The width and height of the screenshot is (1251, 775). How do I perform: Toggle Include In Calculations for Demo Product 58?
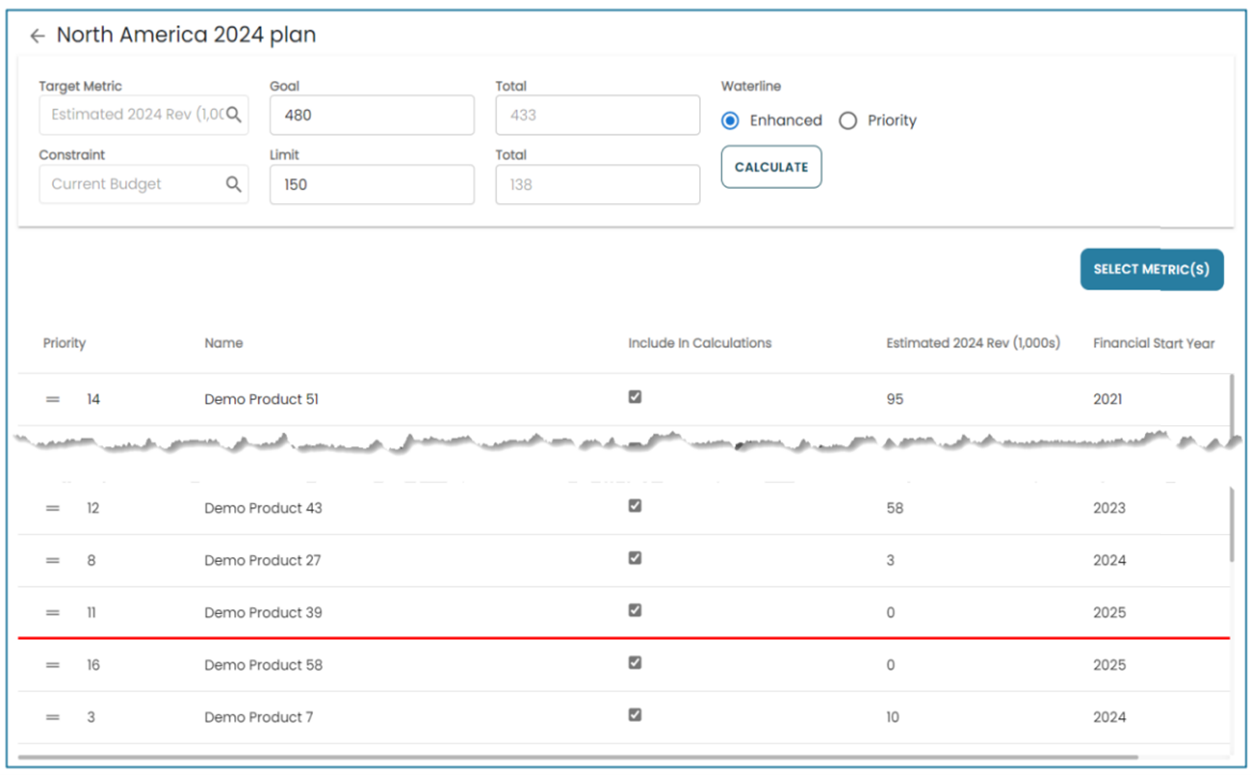click(634, 662)
